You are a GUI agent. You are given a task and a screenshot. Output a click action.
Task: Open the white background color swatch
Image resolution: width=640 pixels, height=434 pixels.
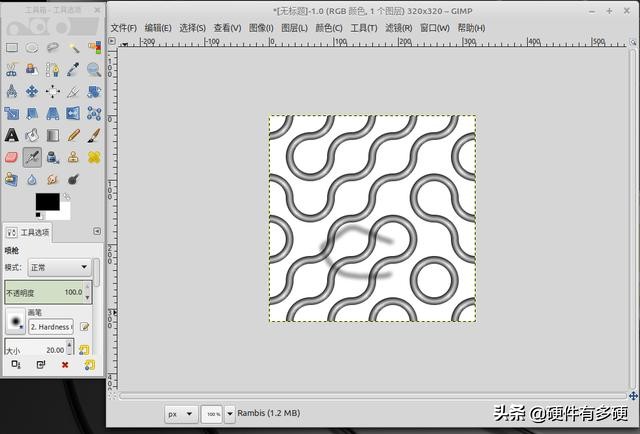pyautogui.click(x=65, y=212)
